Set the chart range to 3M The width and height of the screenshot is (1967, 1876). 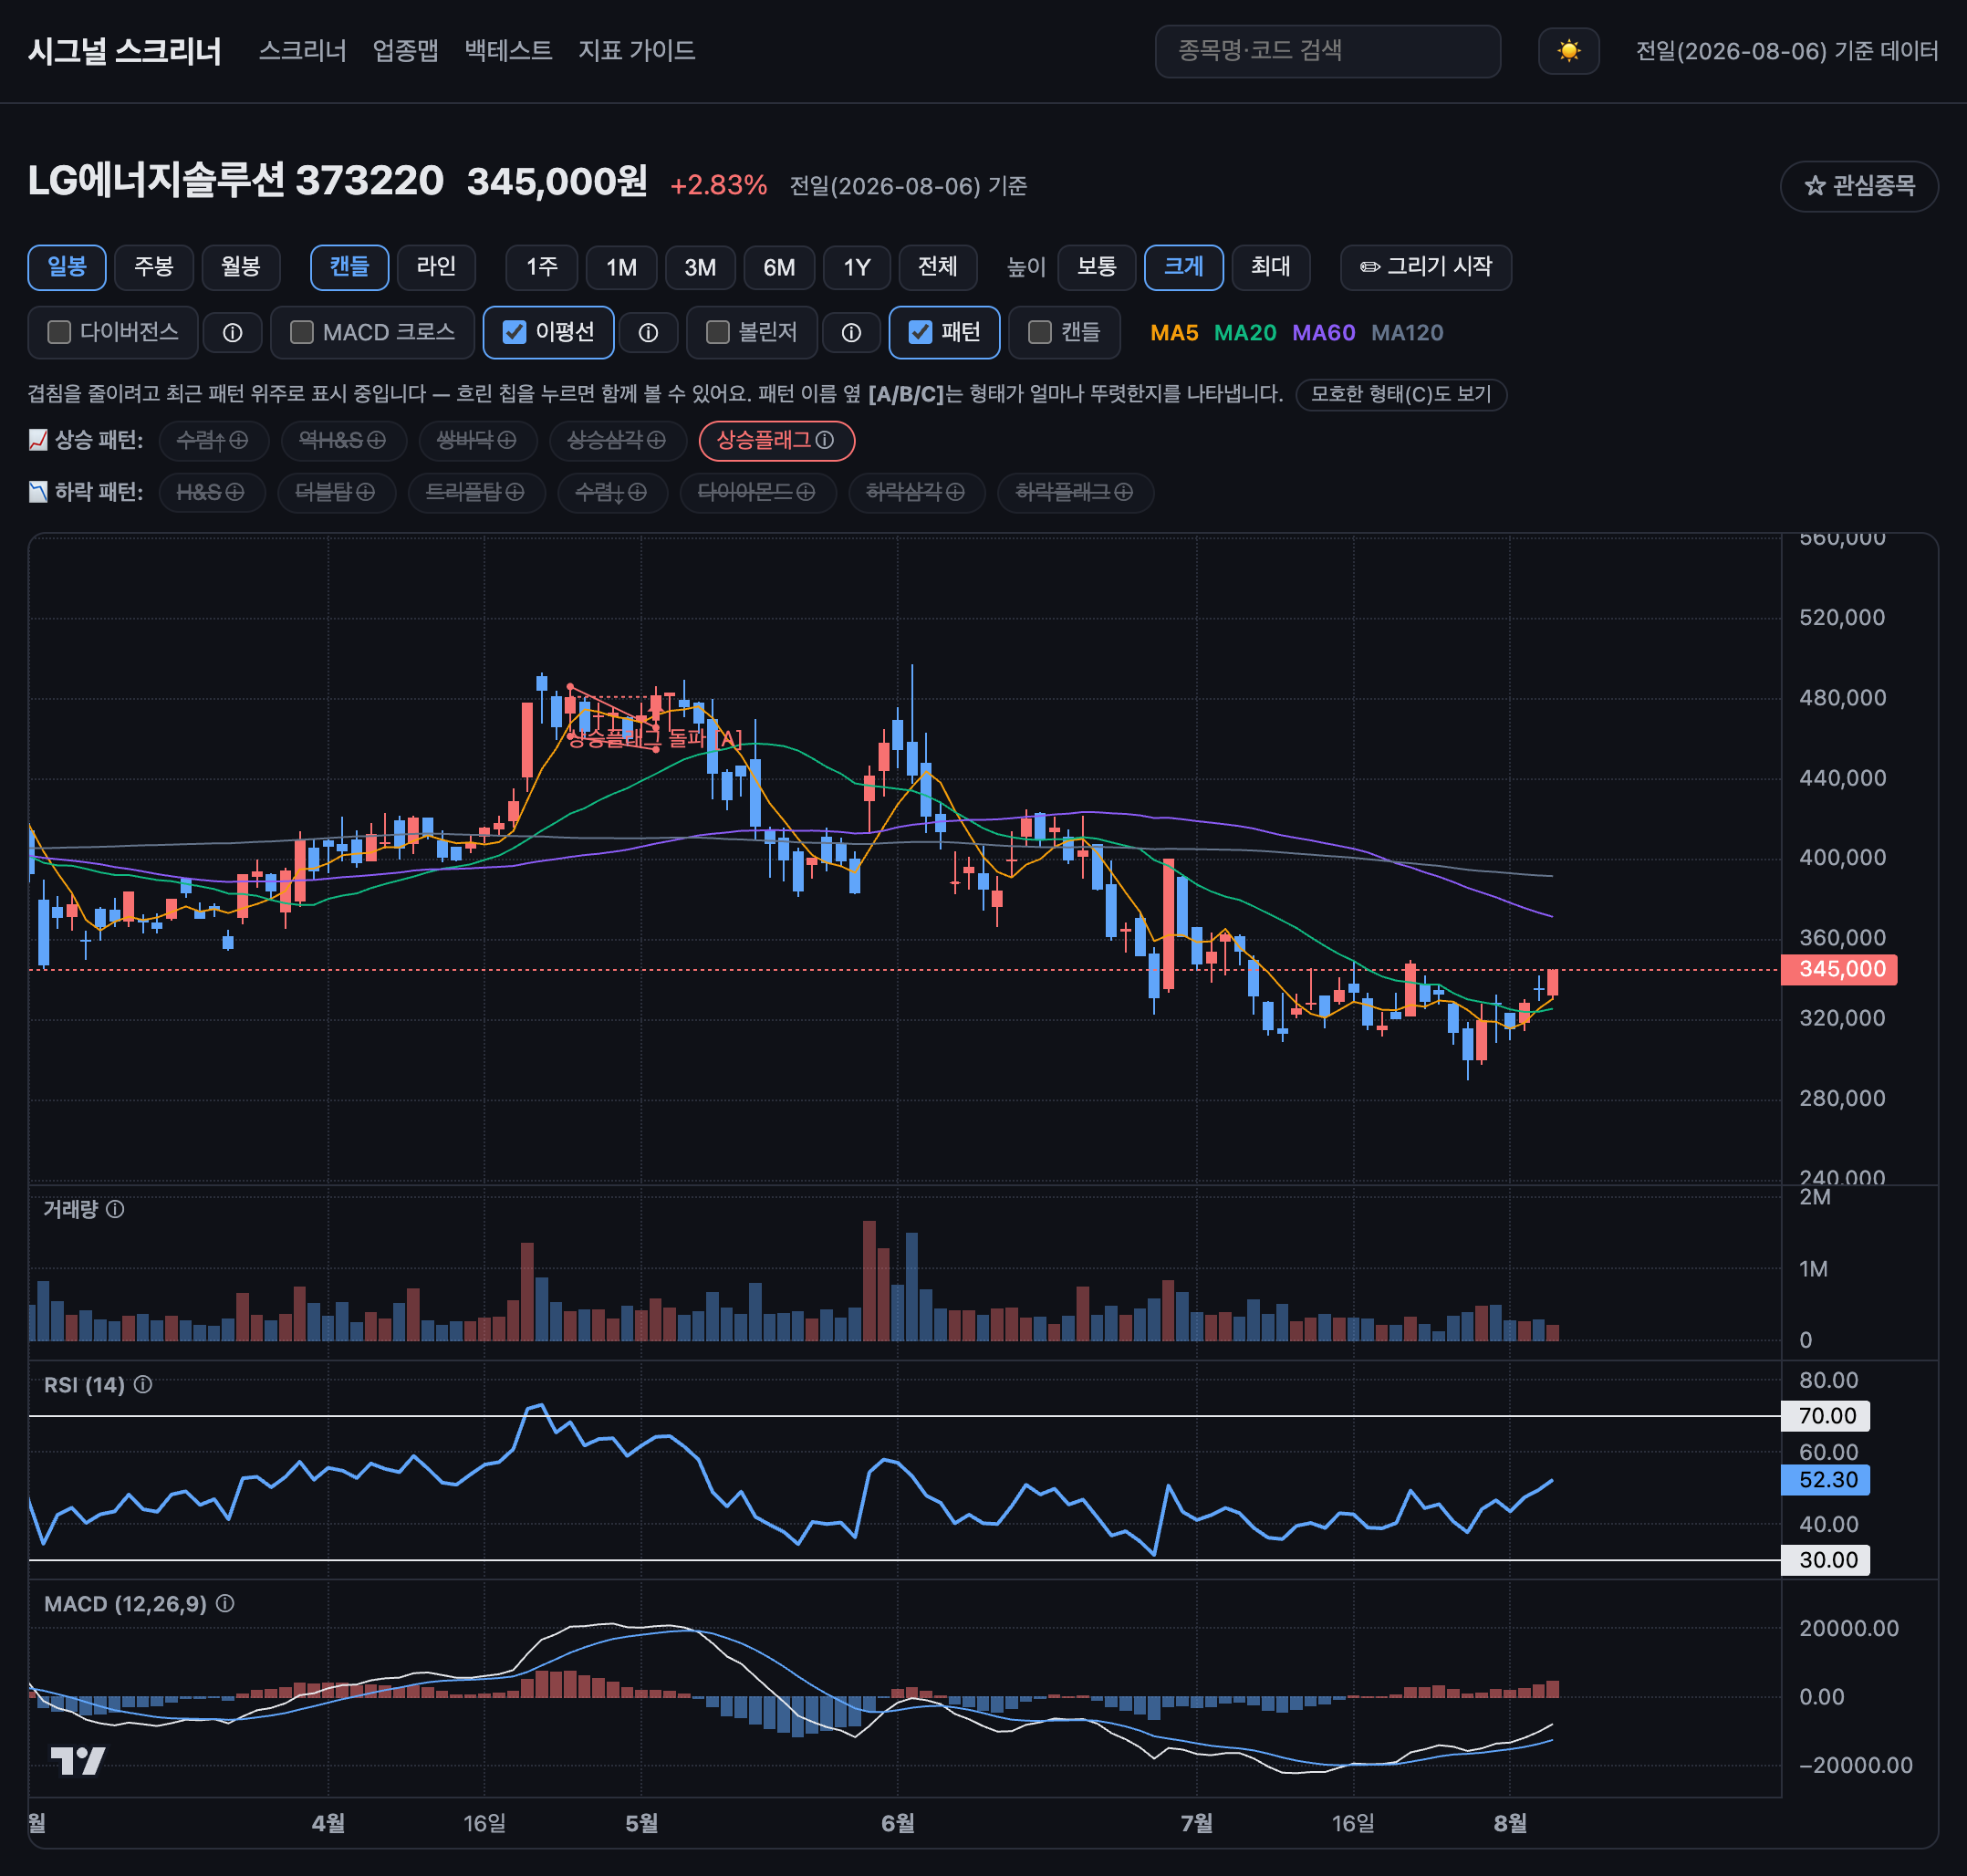click(700, 267)
